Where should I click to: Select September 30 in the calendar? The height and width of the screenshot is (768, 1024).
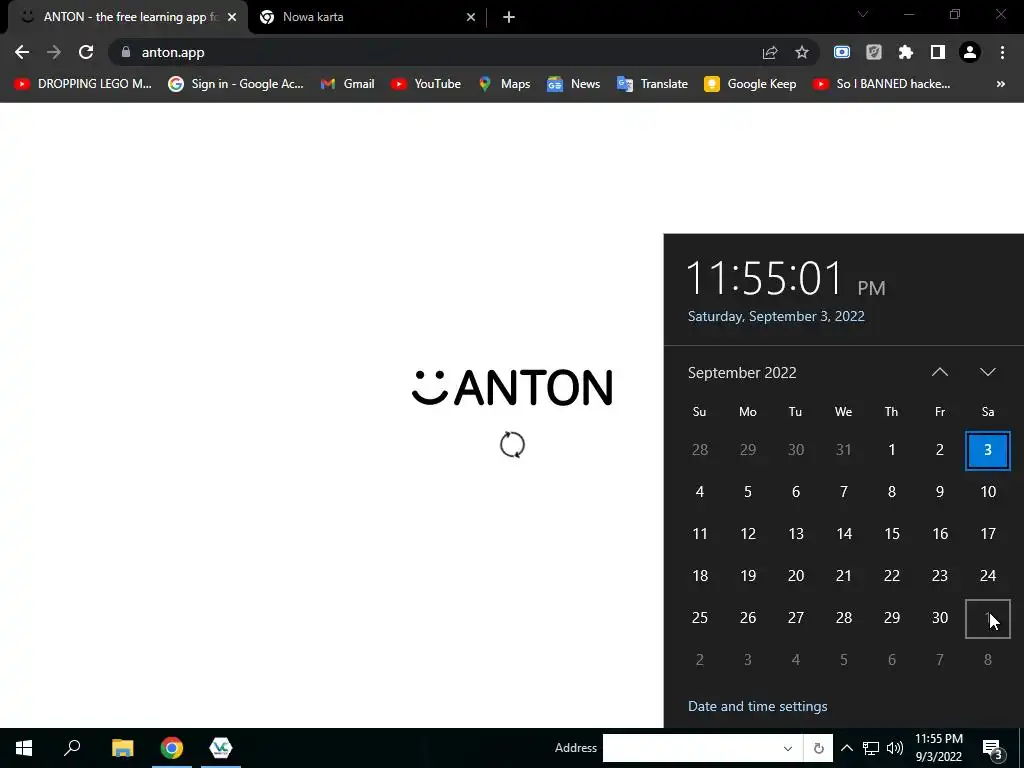(x=940, y=618)
